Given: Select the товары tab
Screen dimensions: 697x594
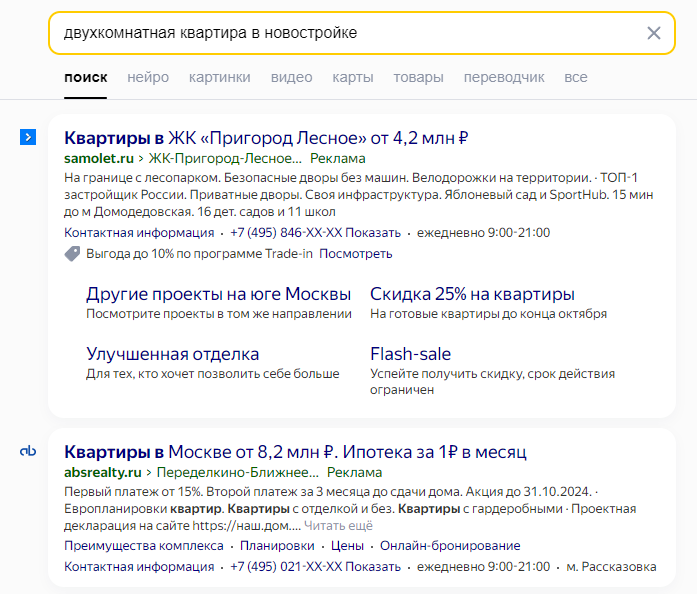Looking at the screenshot, I should pos(418,77).
